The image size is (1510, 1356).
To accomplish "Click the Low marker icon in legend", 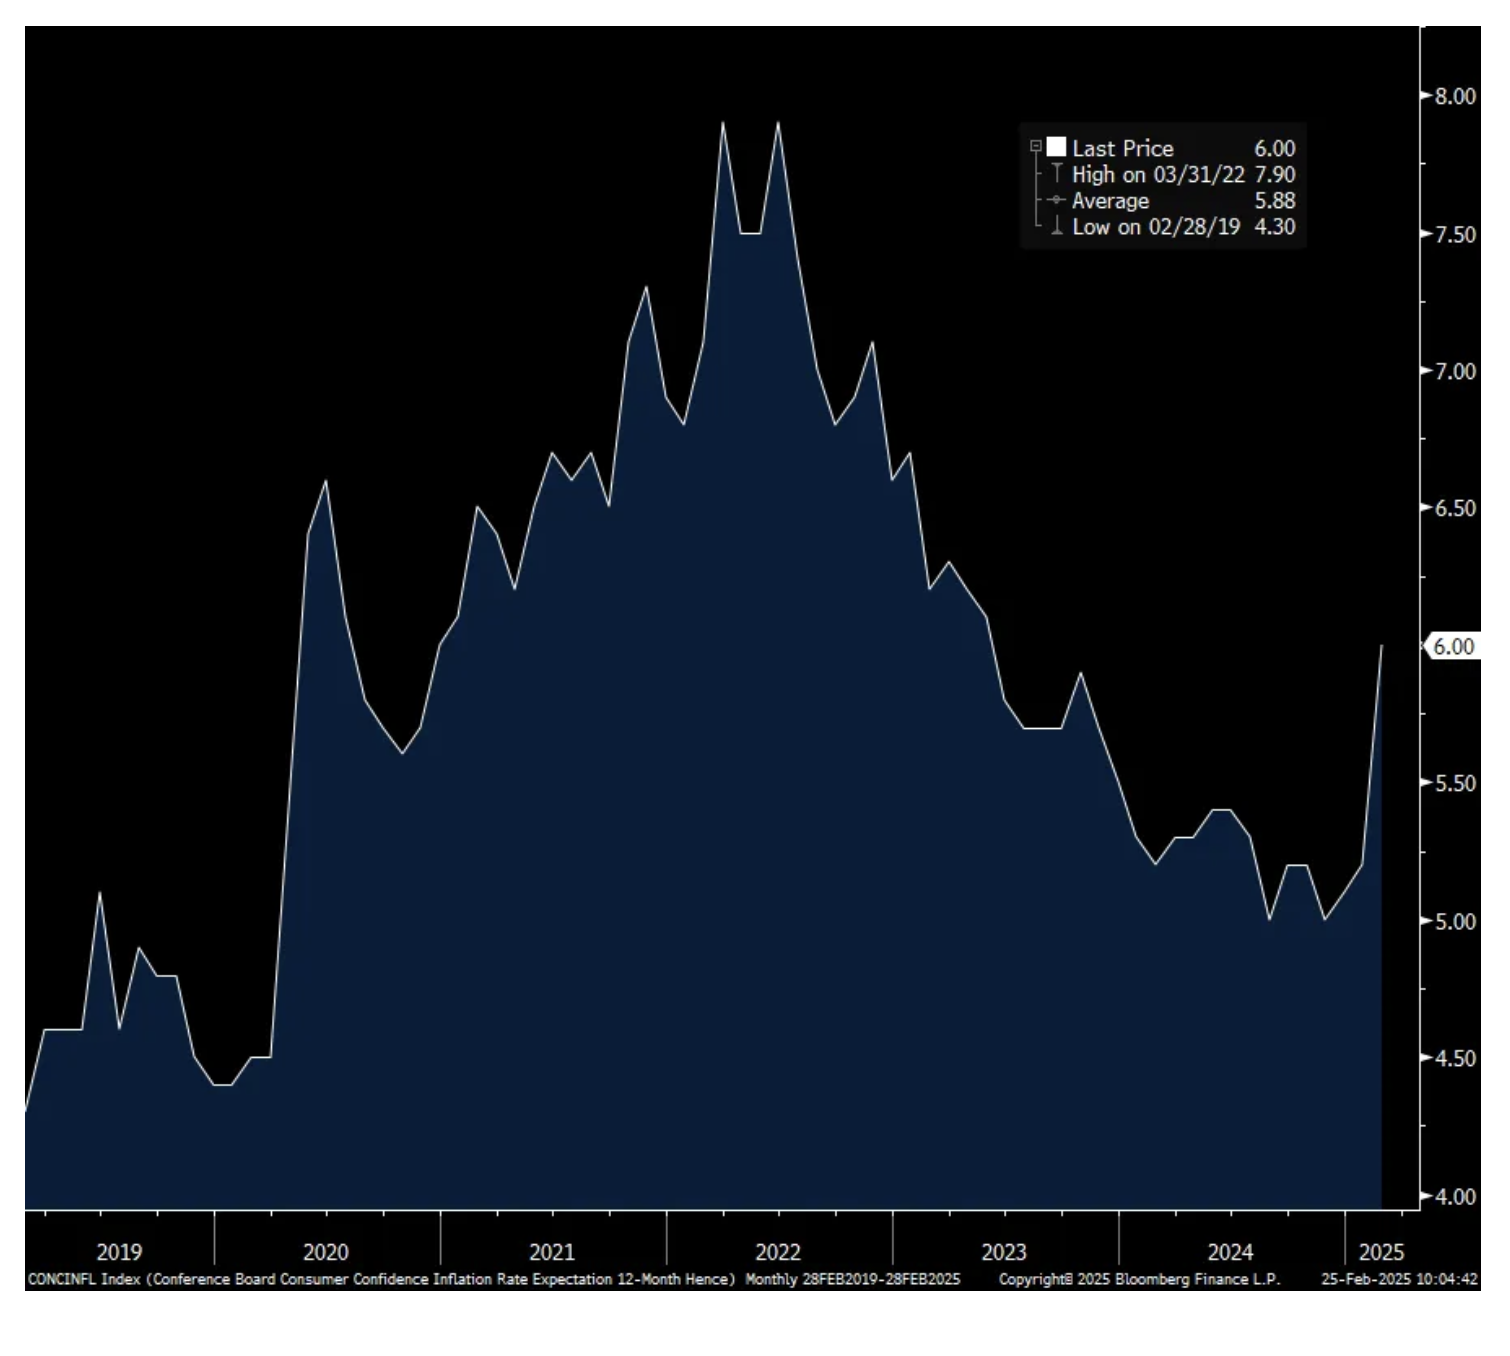I will [1056, 227].
